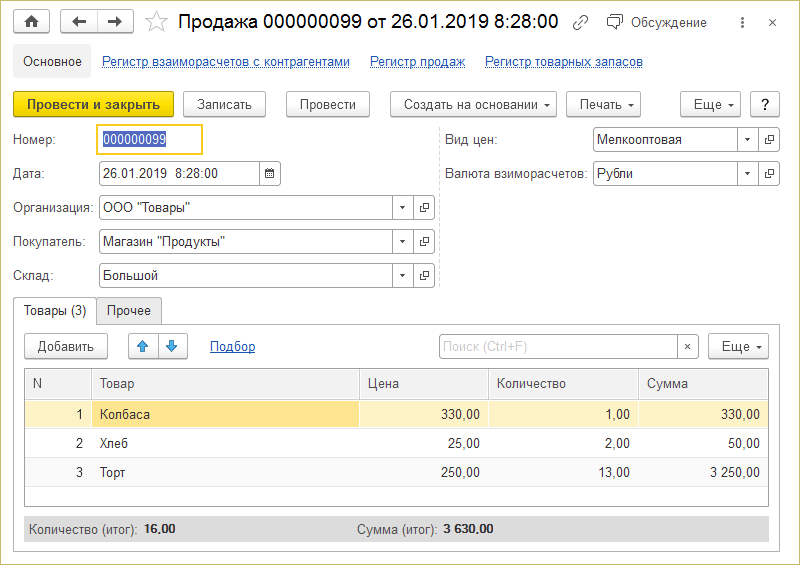Select the Торт row cell

click(226, 472)
